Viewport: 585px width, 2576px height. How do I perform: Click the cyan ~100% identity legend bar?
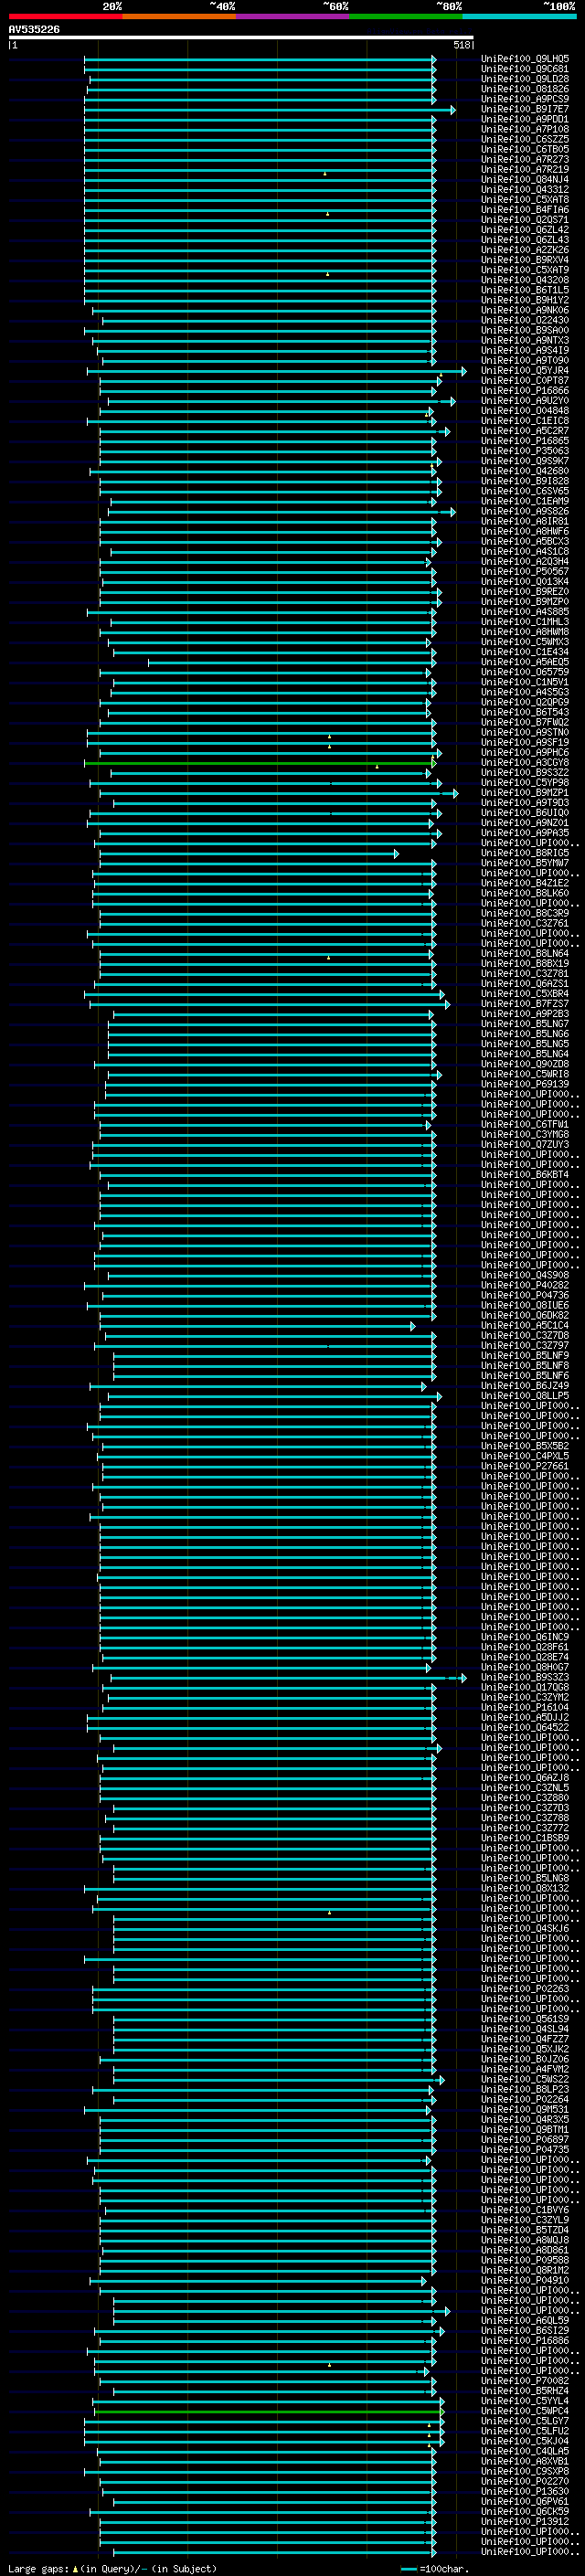coord(519,16)
